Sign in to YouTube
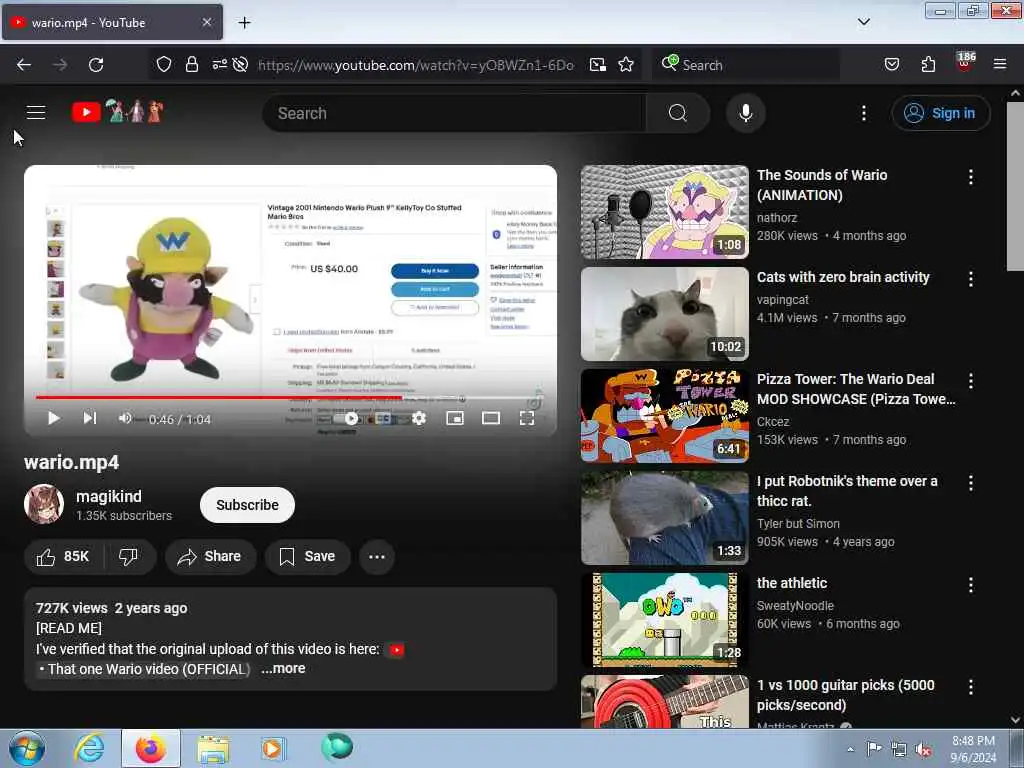This screenshot has height=768, width=1024. (x=940, y=113)
